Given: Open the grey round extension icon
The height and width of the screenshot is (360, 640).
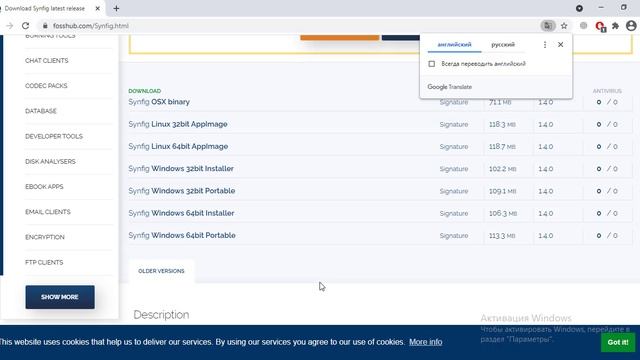Looking at the screenshot, I should click(584, 26).
